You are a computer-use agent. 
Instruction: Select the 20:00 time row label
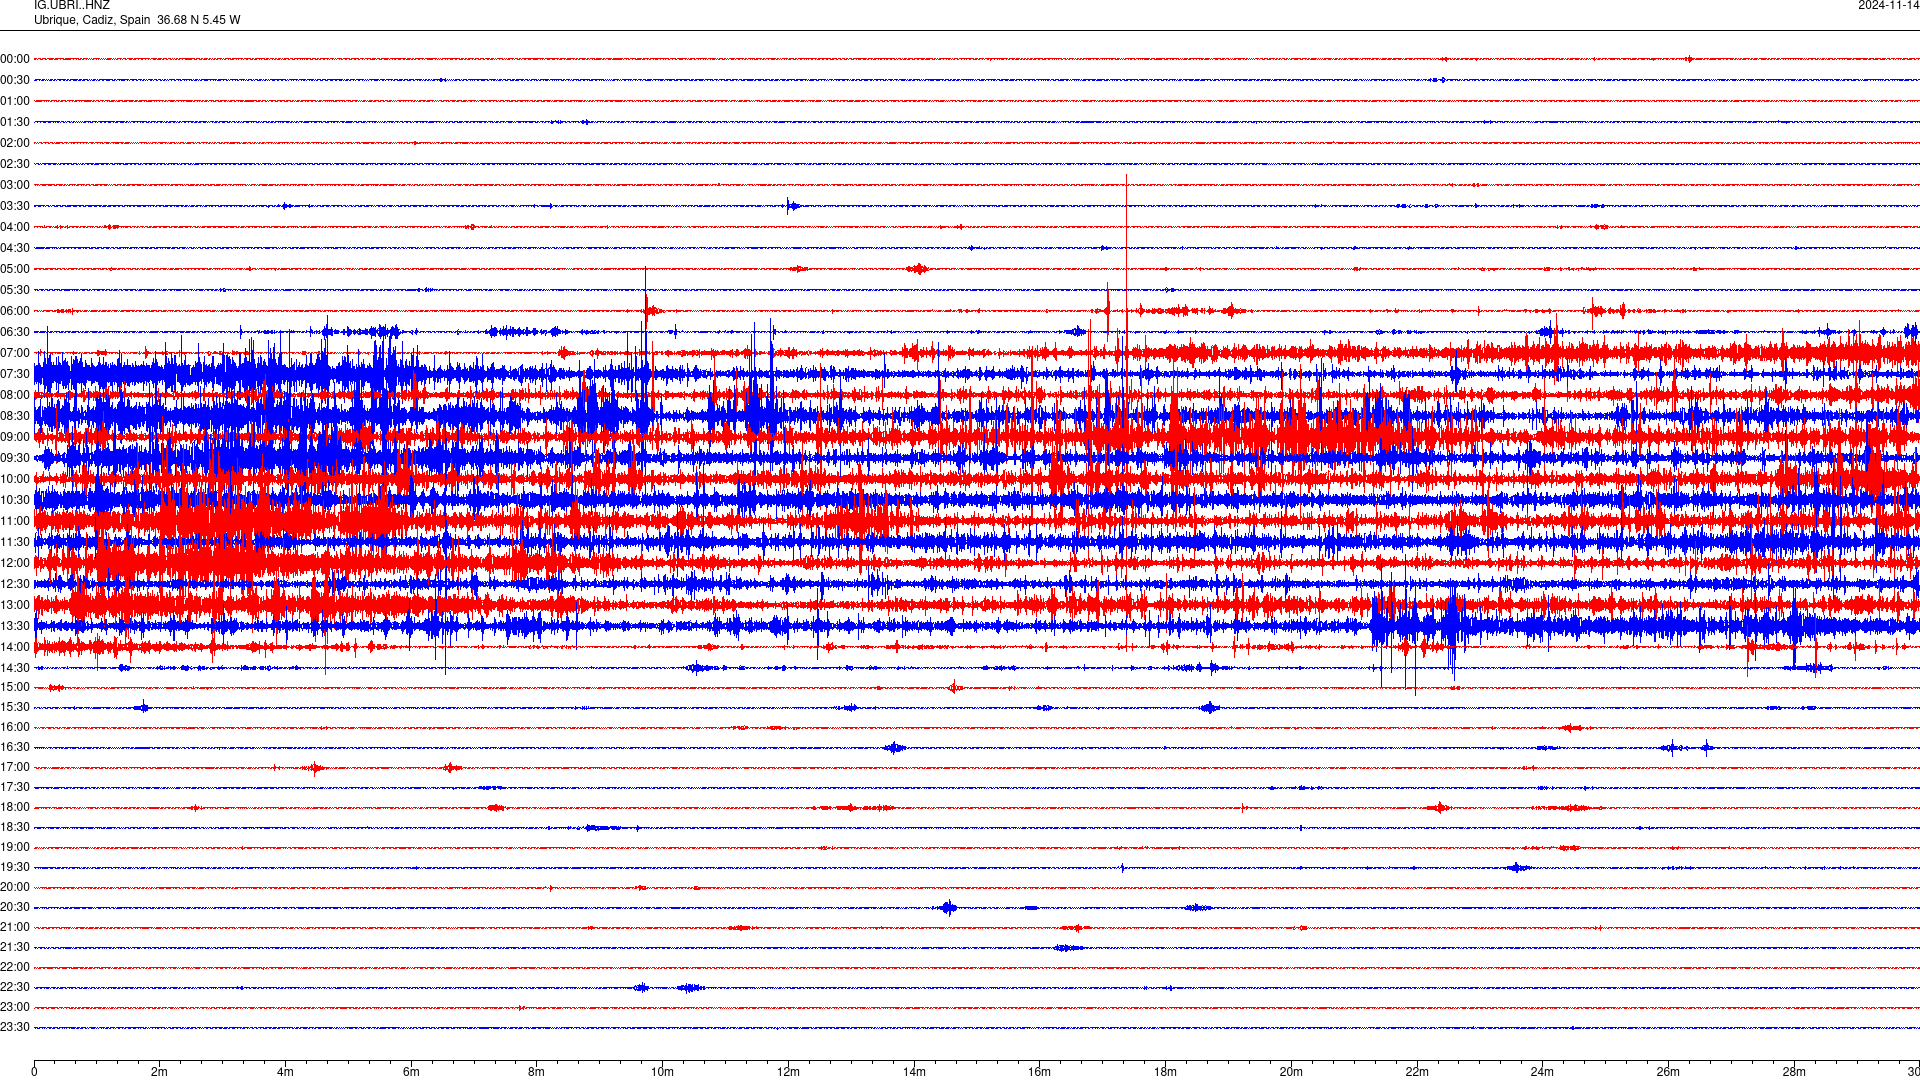point(15,887)
